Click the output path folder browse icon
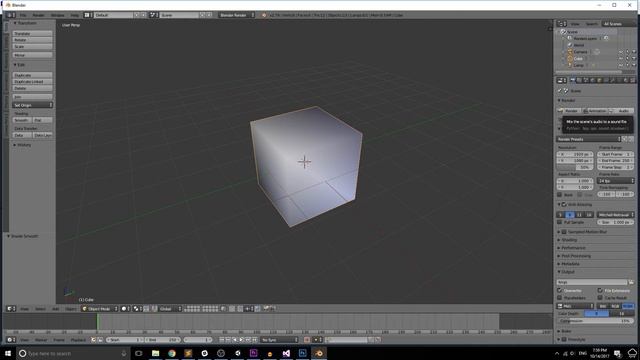The width and height of the screenshot is (640, 360). click(x=631, y=282)
